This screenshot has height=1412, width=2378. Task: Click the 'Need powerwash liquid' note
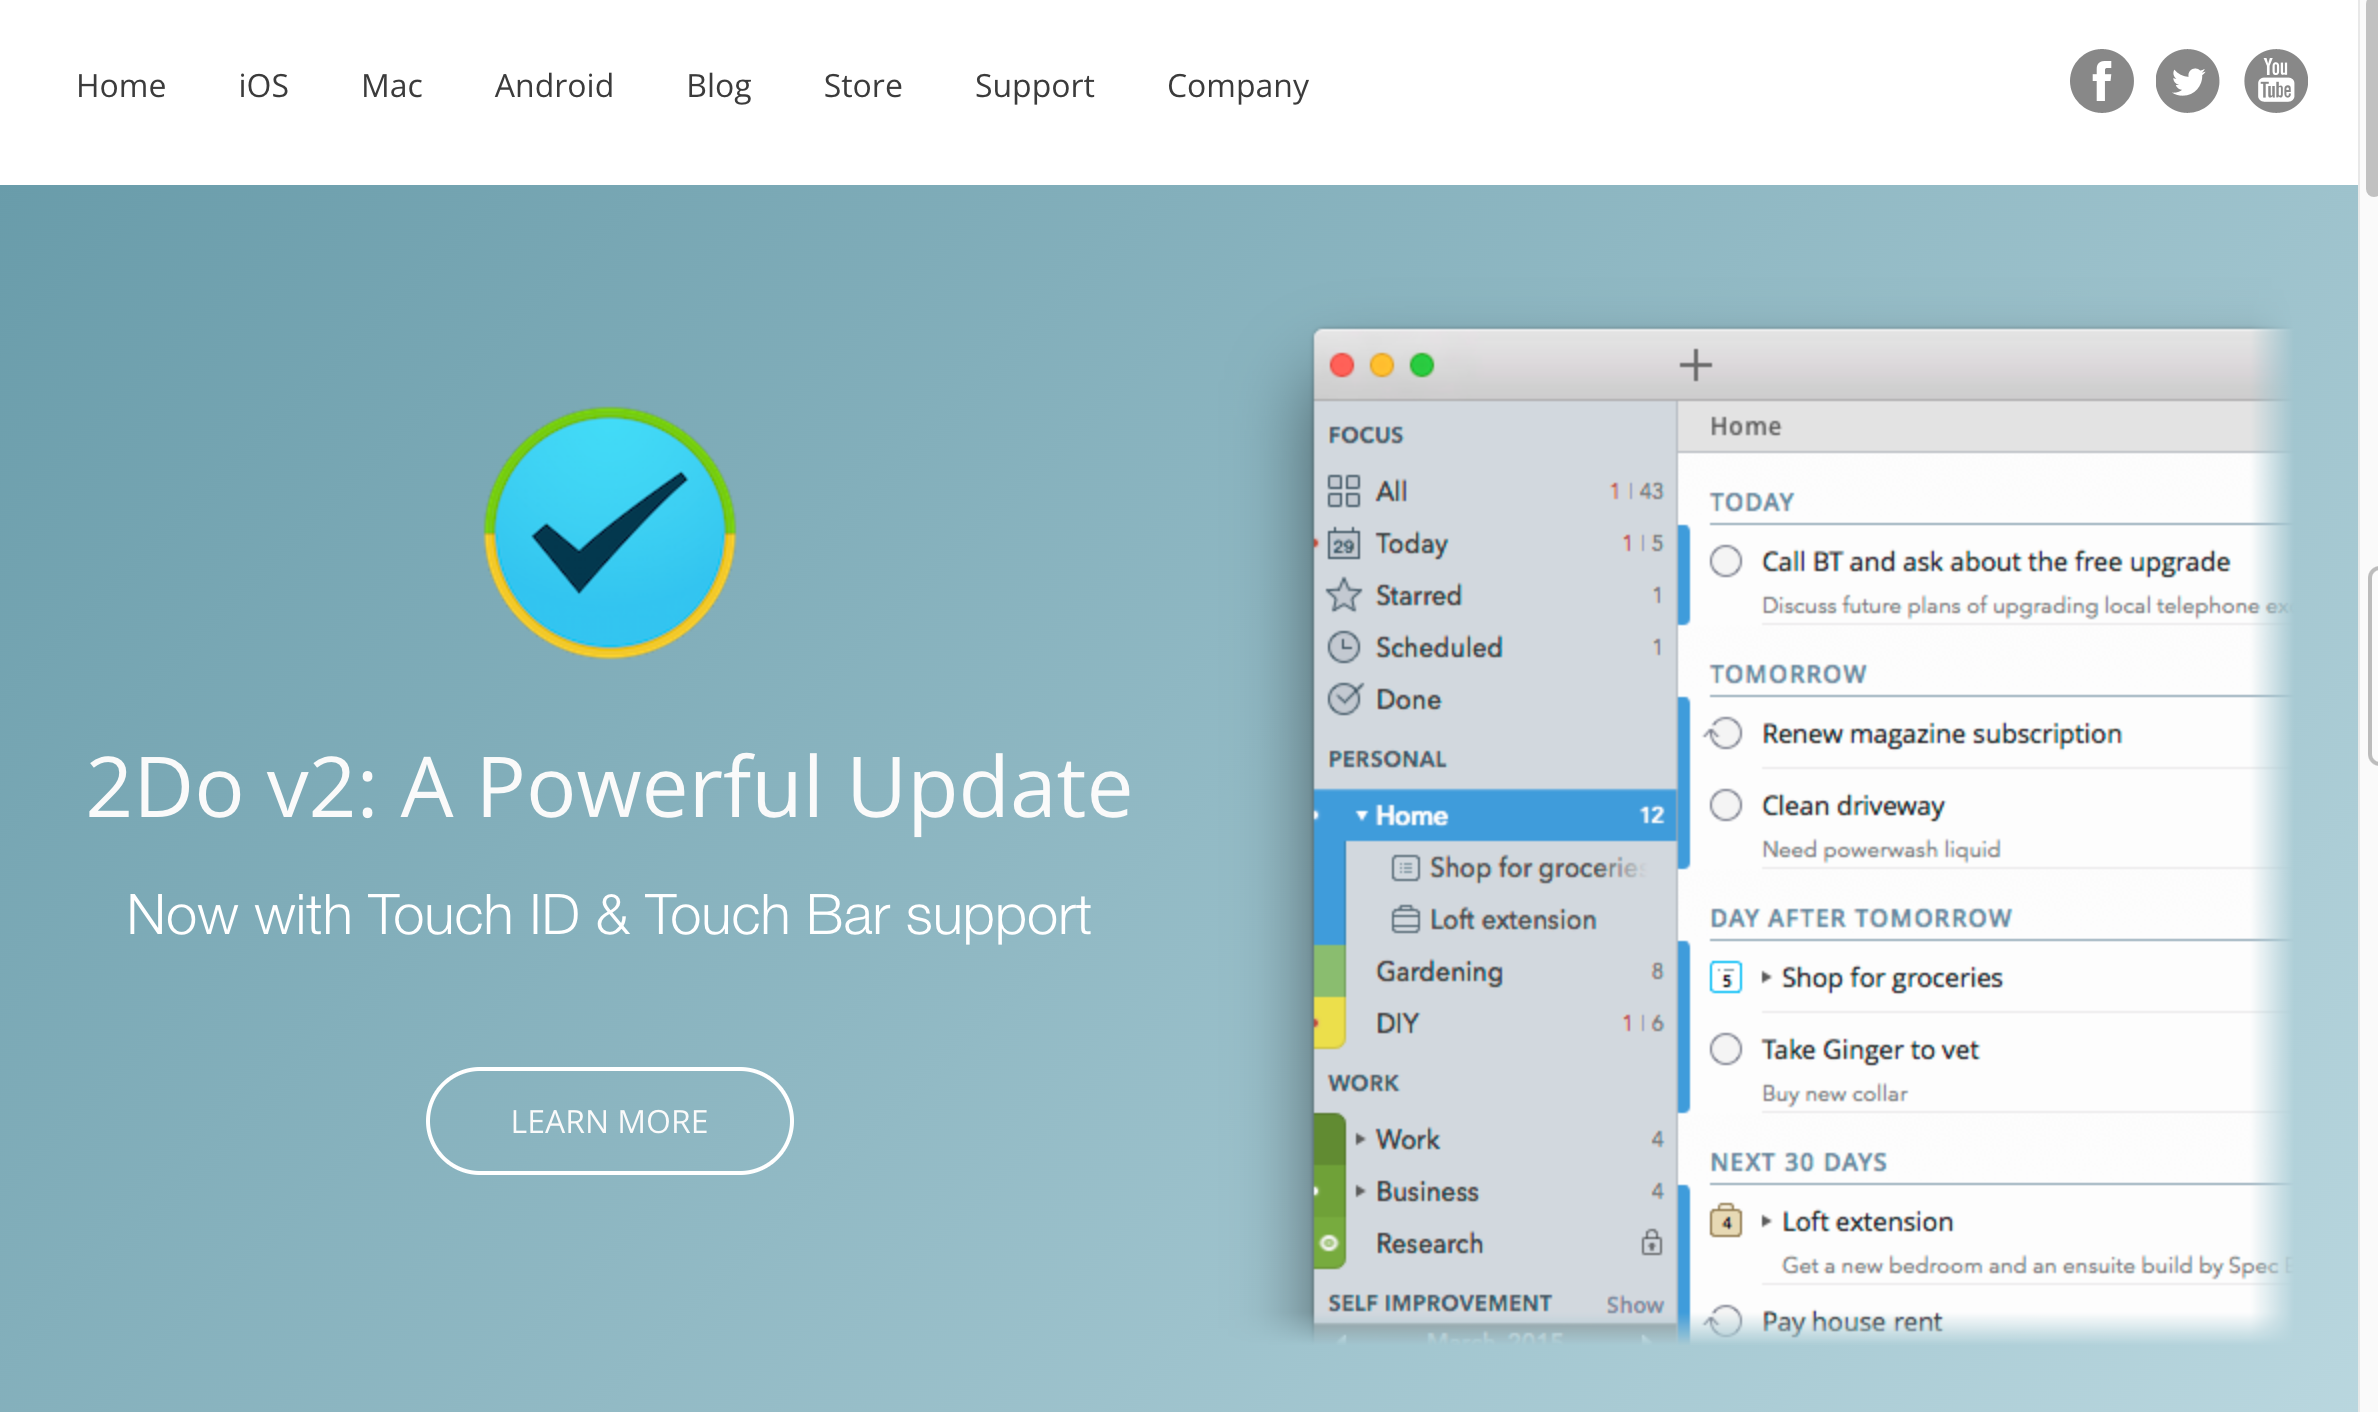pyautogui.click(x=1881, y=849)
